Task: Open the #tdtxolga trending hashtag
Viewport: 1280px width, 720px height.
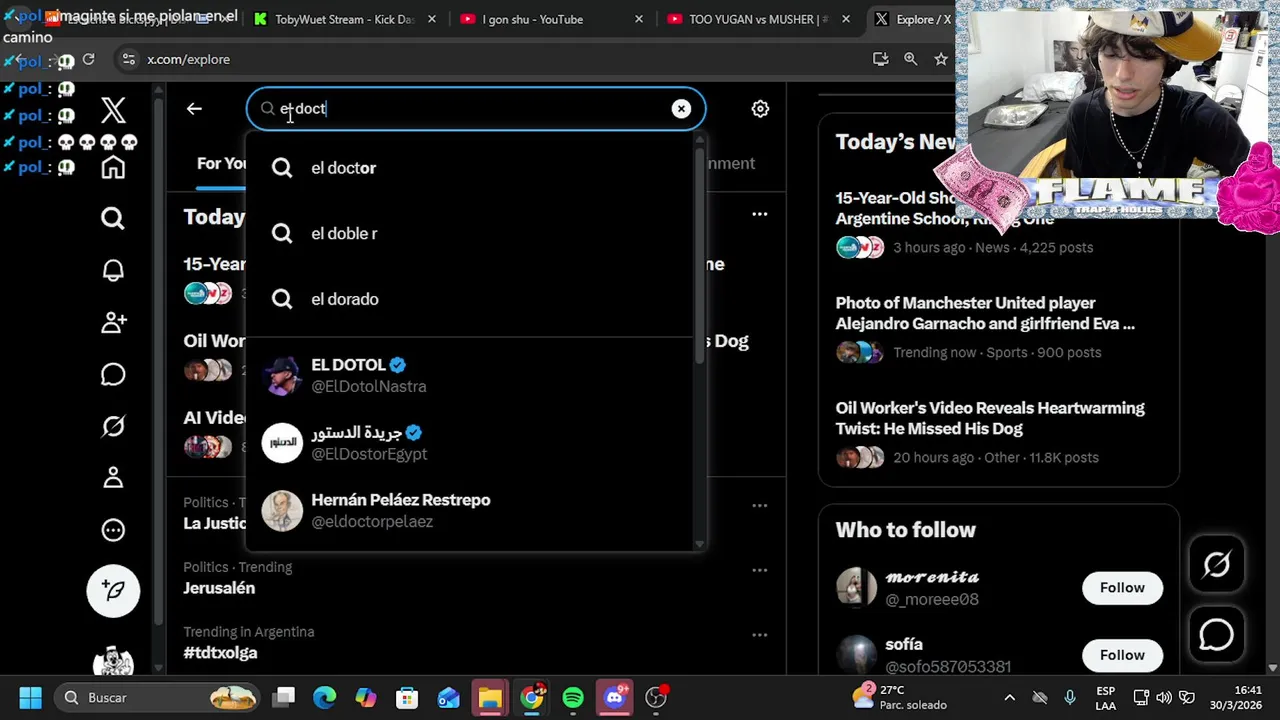Action: [220, 652]
